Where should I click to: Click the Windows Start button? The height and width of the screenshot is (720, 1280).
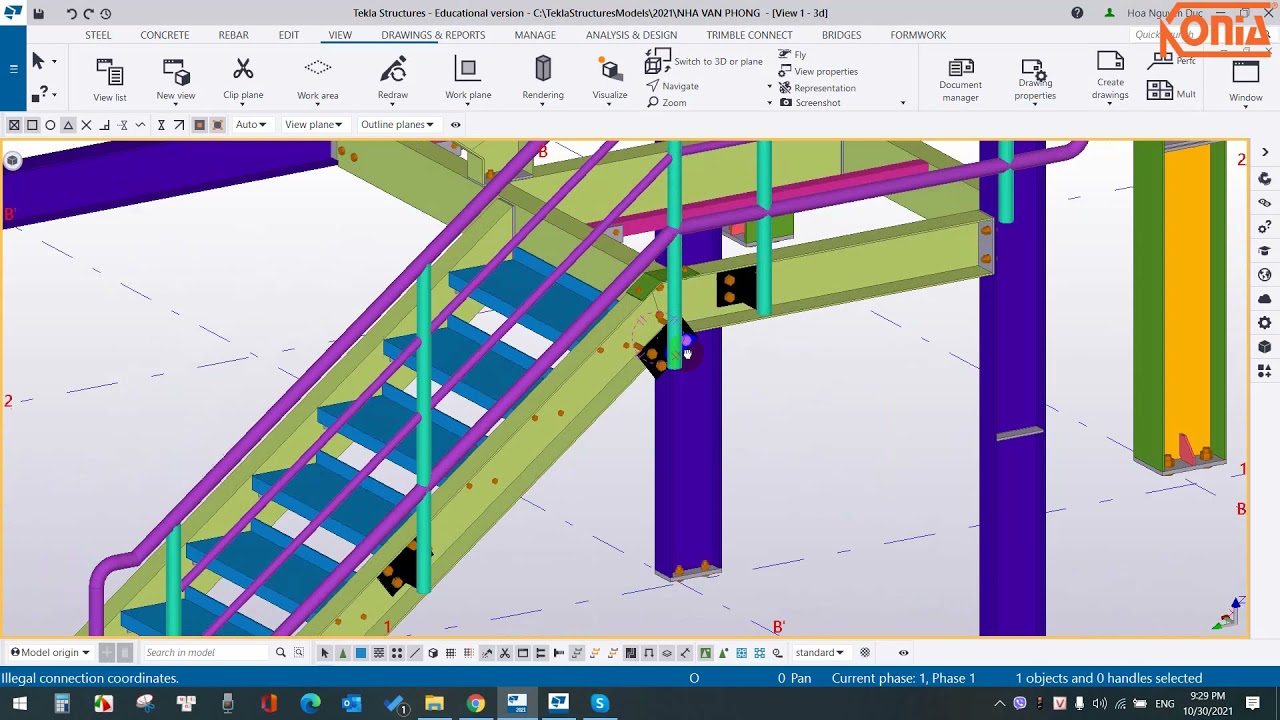[x=20, y=704]
